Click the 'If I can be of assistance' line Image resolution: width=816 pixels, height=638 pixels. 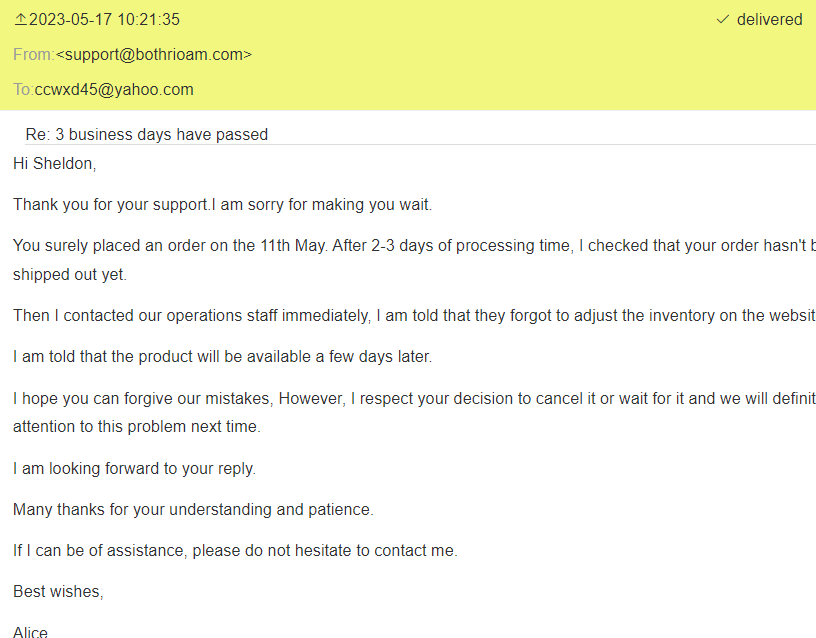click(x=235, y=550)
